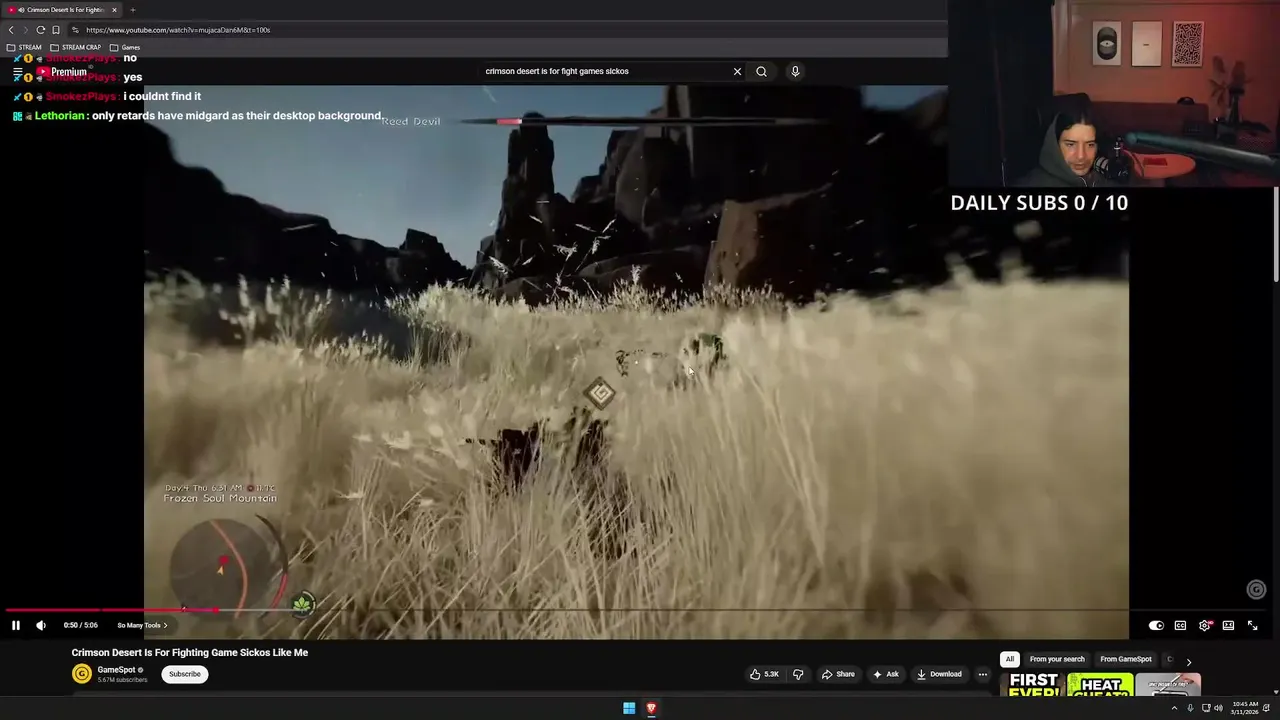Reload the page
Image resolution: width=1280 pixels, height=720 pixels.
click(41, 30)
